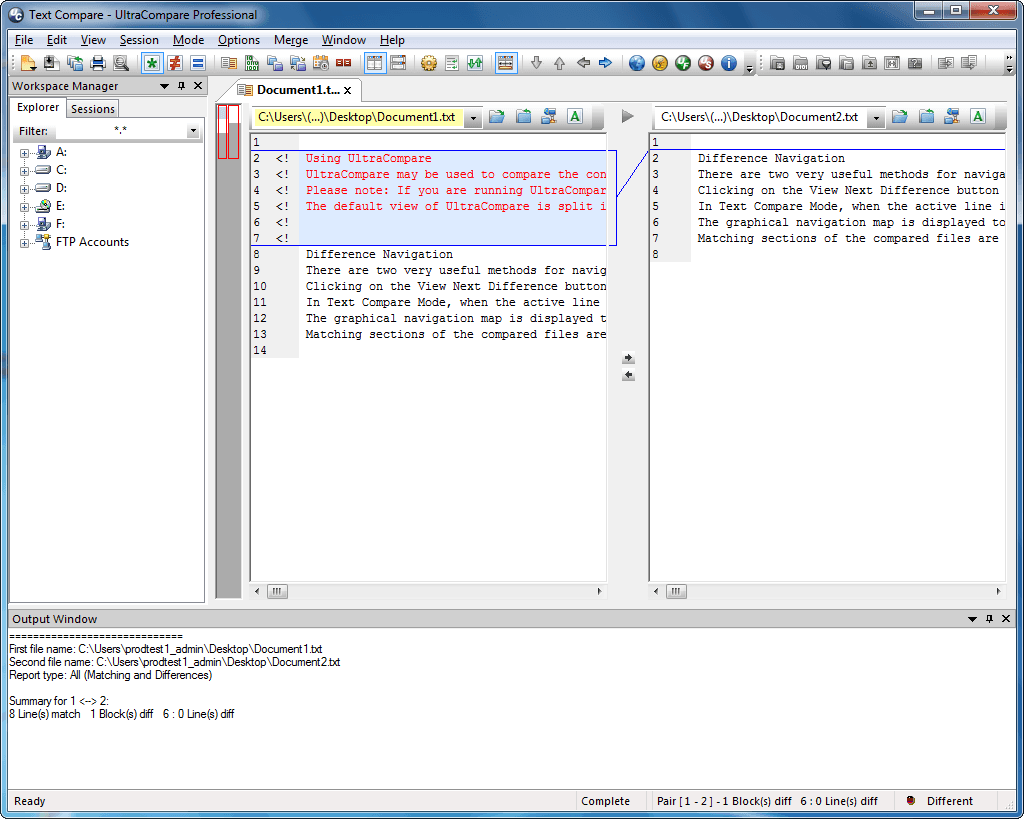Click the Document1.txt path field

(359, 118)
